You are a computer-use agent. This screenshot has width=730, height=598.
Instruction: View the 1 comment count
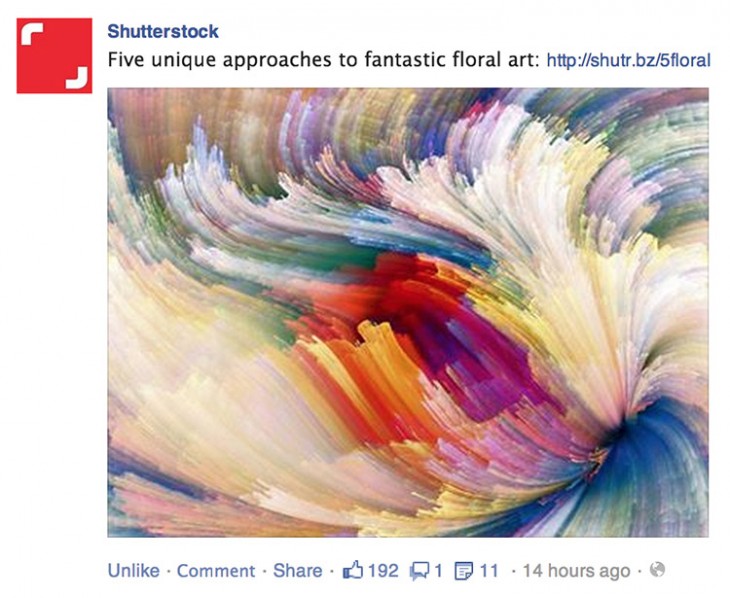pyautogui.click(x=438, y=571)
